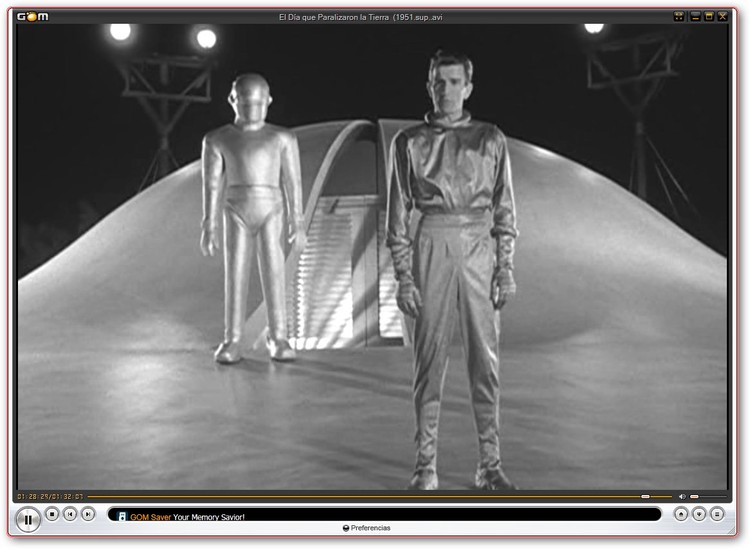750x549 pixels.
Task: Open file with the eject button
Action: (x=681, y=514)
